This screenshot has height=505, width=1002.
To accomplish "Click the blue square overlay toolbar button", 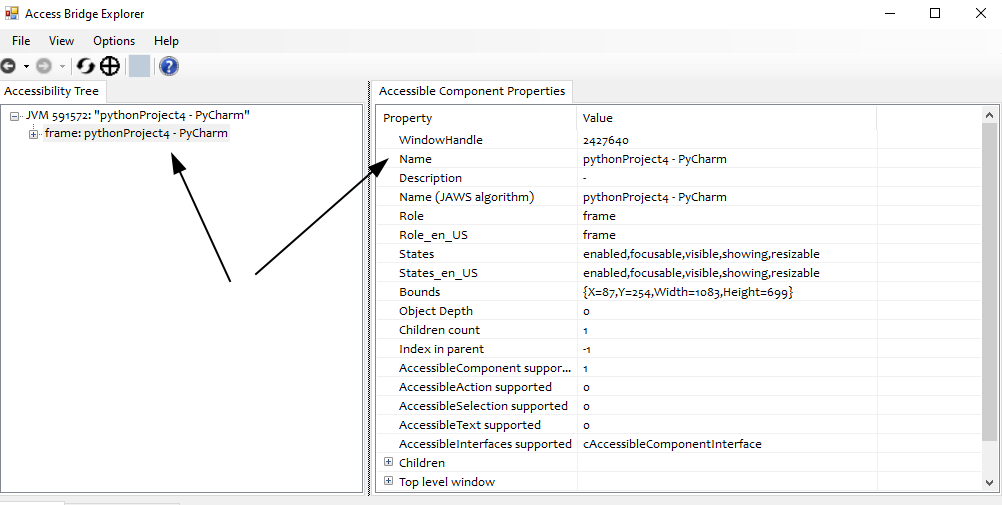I will (x=139, y=66).
